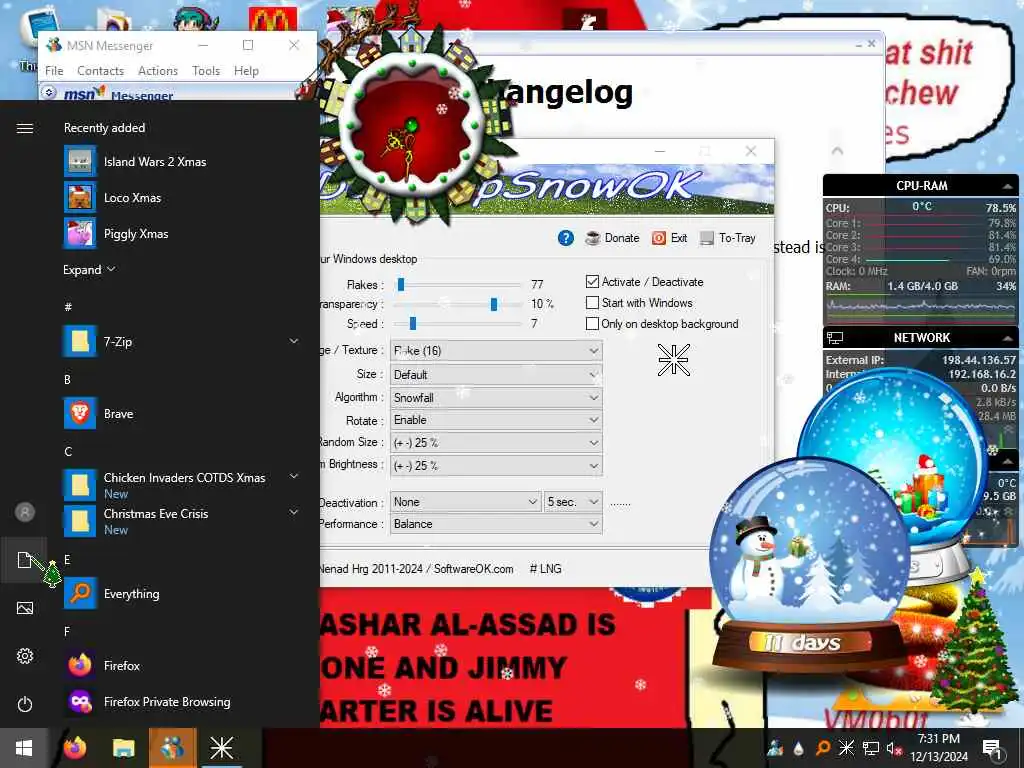Open Help menu in MSN Messenger

click(x=246, y=71)
